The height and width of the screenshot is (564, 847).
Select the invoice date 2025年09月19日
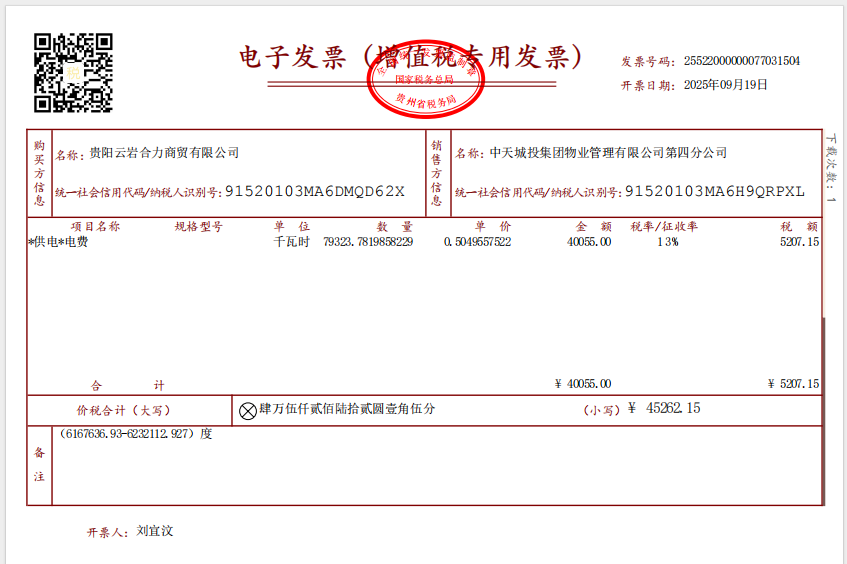coord(726,85)
